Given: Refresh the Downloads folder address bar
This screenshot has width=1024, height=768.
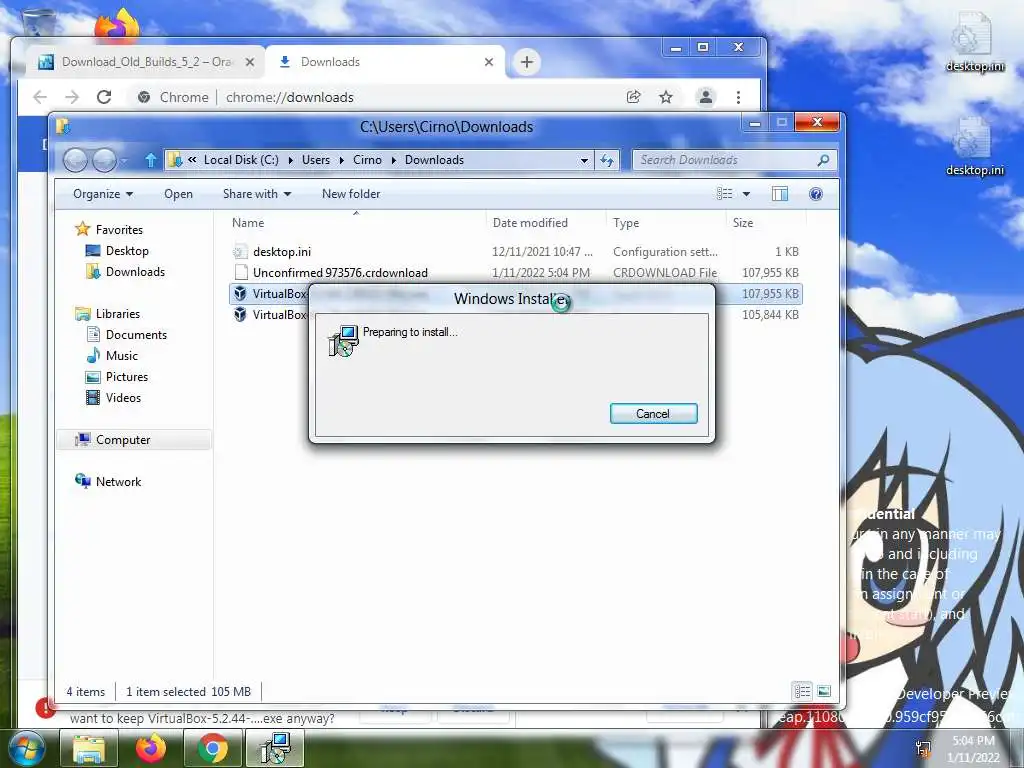Looking at the screenshot, I should [x=607, y=160].
